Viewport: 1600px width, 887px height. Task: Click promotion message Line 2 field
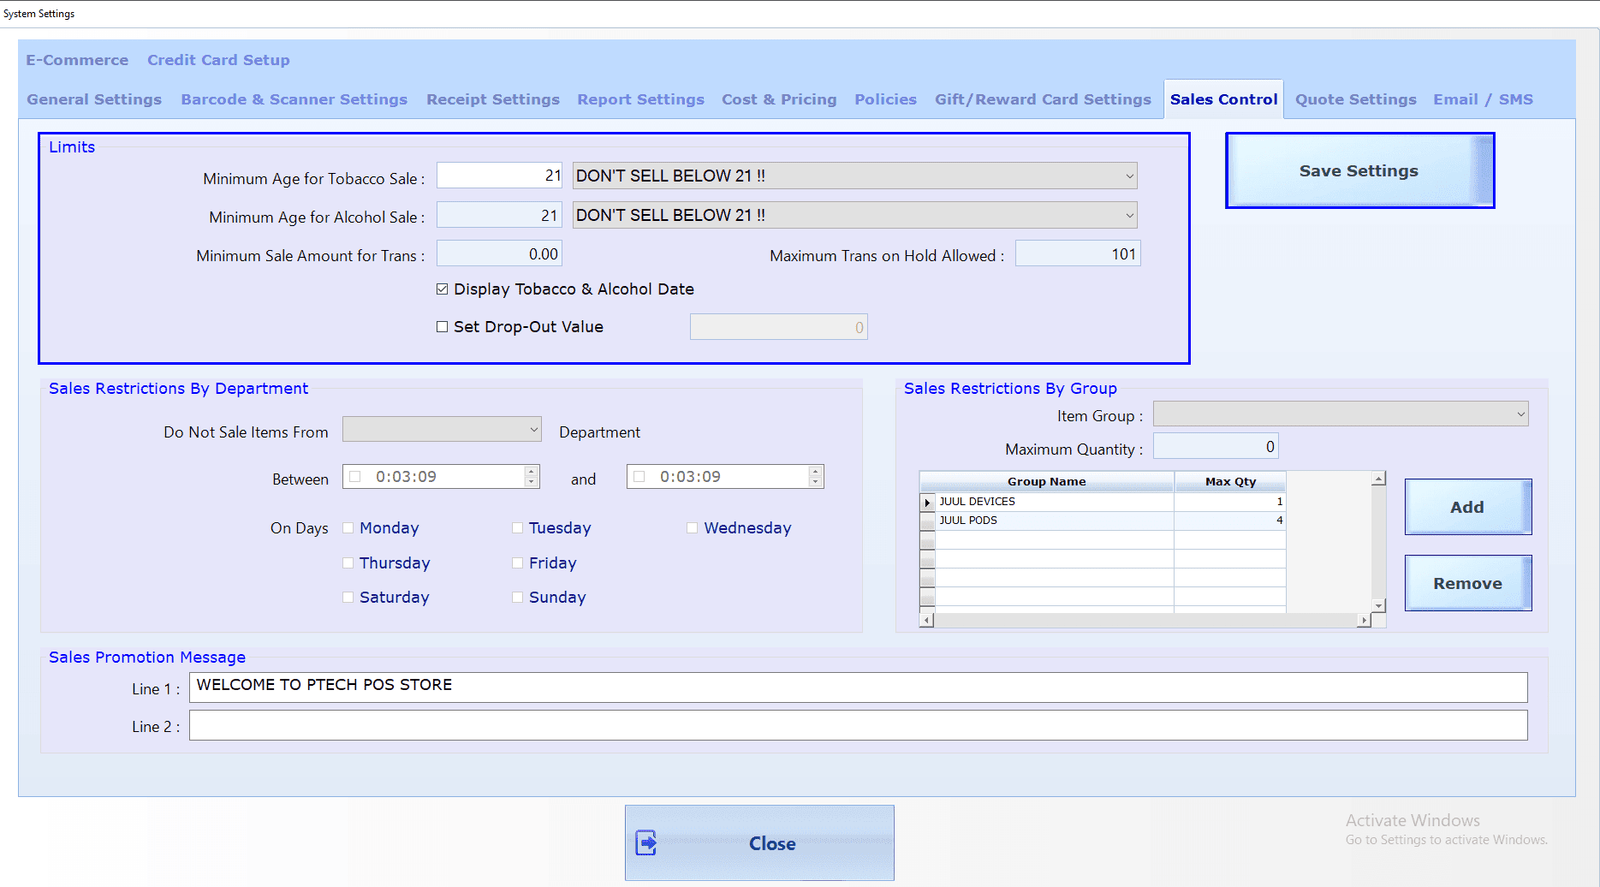click(858, 725)
